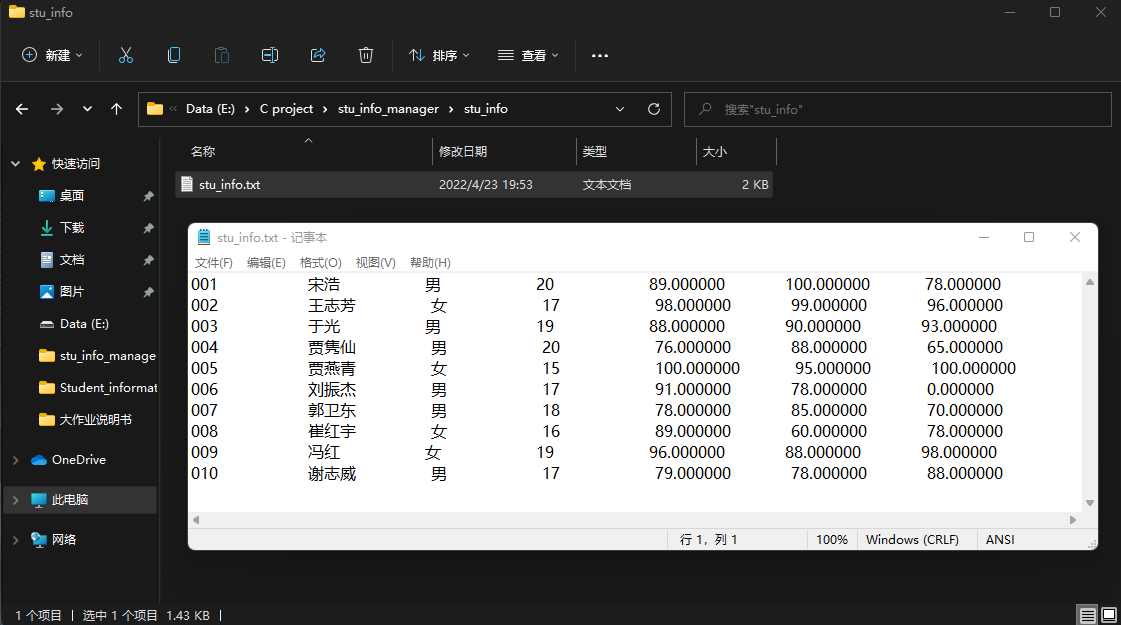Click the Share icon in toolbar
Image resolution: width=1121 pixels, height=625 pixels.
pos(318,55)
